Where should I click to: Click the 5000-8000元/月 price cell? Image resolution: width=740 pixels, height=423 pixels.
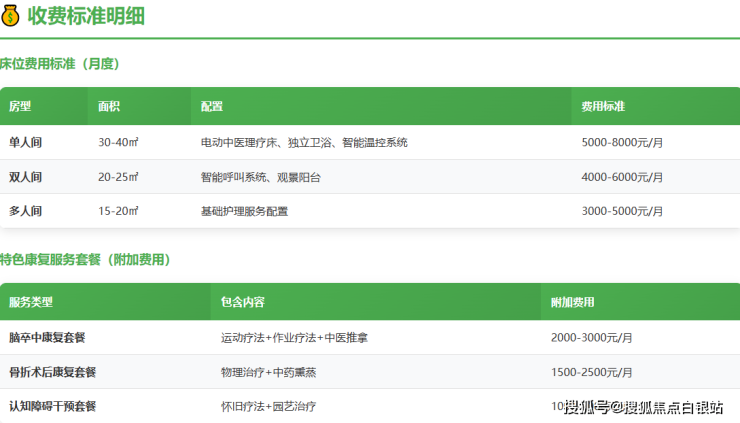[x=621, y=143]
